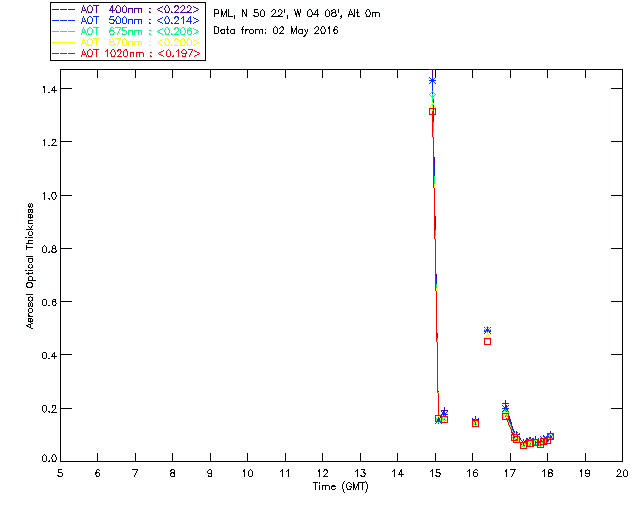The image size is (640, 512).
Task: Click the AOT 1020nm legend entry
Action: [127, 53]
